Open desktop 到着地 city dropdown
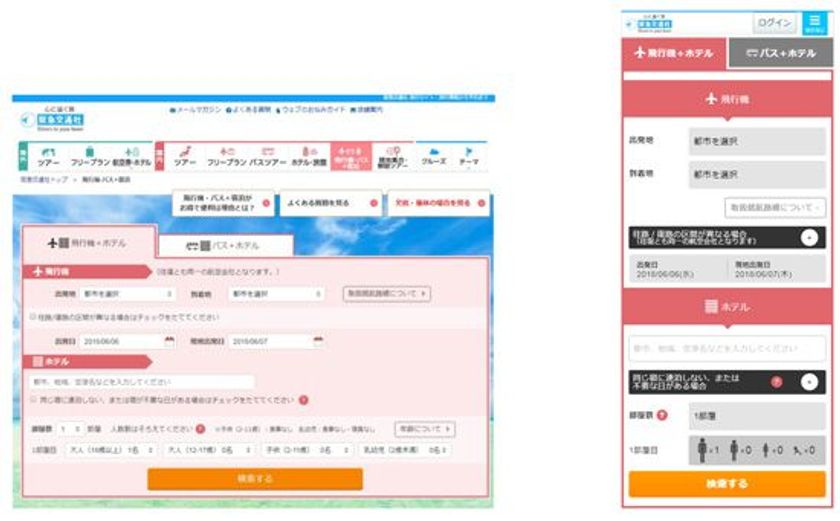The image size is (840, 521). [x=276, y=293]
